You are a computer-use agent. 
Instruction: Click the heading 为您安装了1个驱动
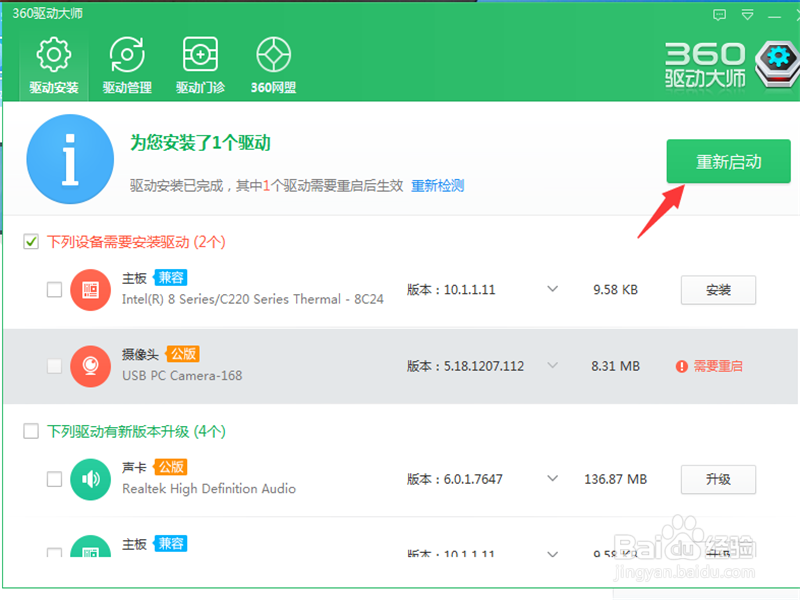pyautogui.click(x=201, y=143)
